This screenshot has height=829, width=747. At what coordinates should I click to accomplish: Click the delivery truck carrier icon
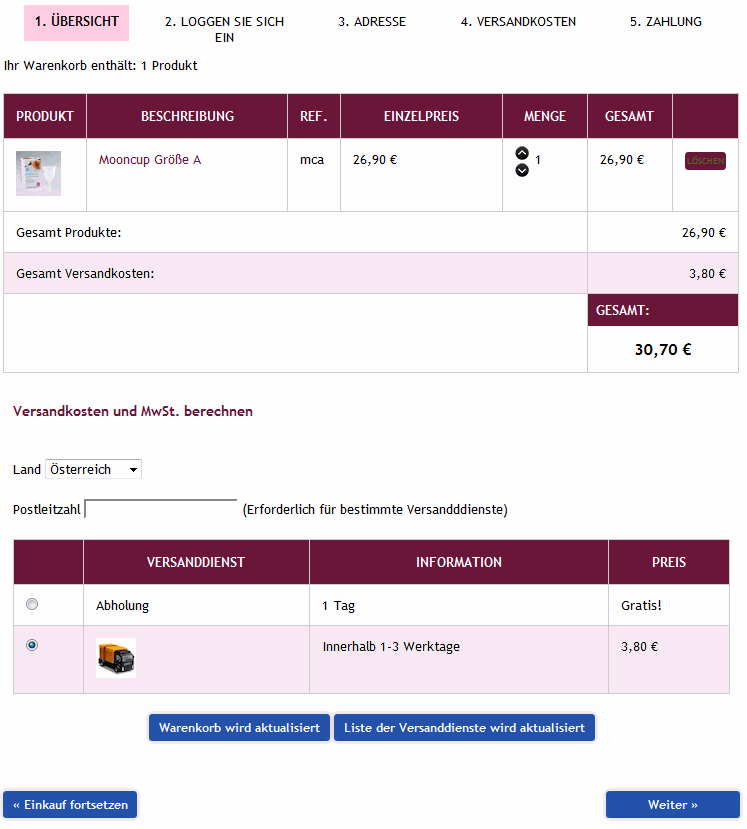click(116, 657)
